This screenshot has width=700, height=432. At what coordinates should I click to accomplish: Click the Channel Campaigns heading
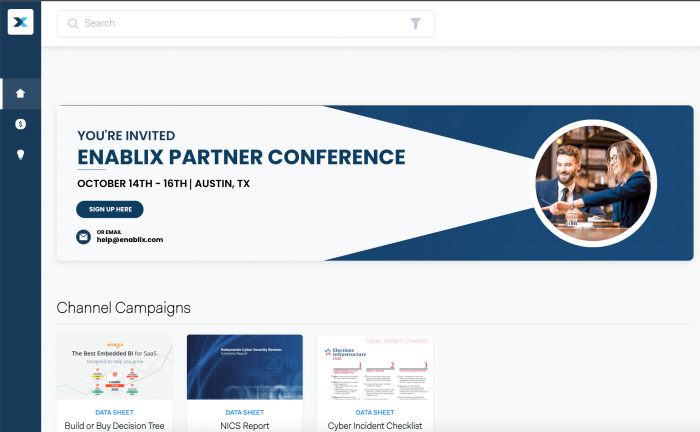pyautogui.click(x=124, y=308)
